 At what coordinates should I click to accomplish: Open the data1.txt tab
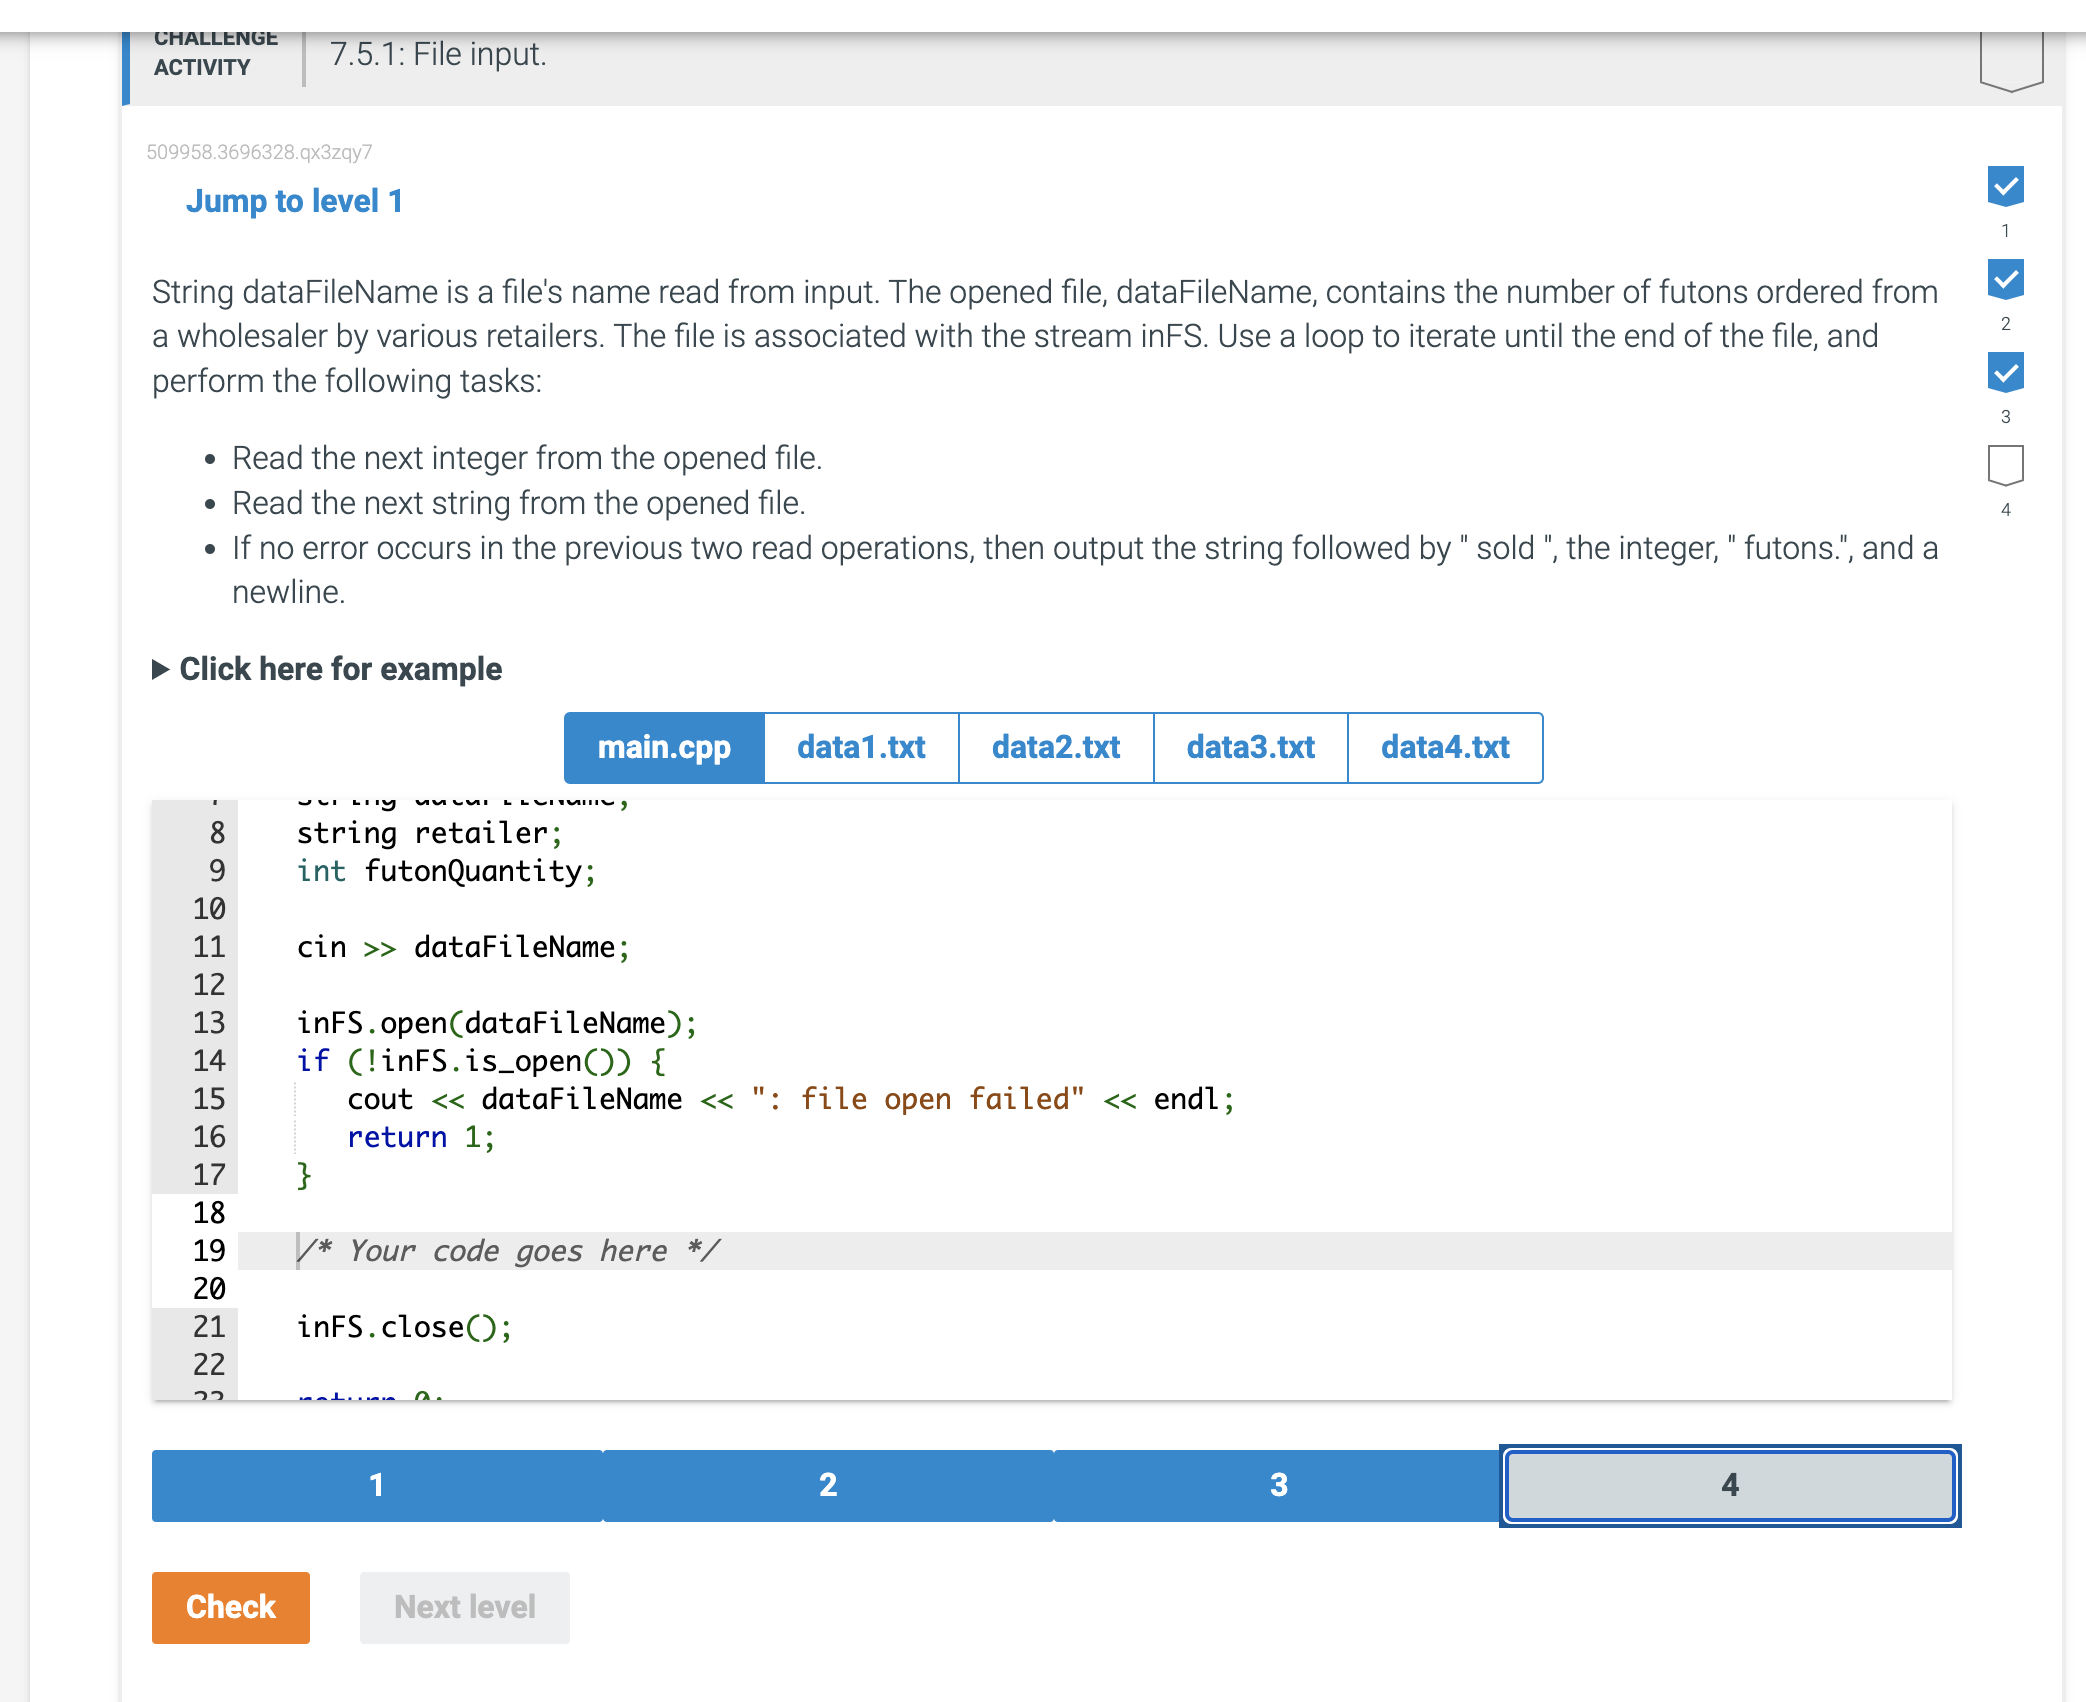pos(861,747)
